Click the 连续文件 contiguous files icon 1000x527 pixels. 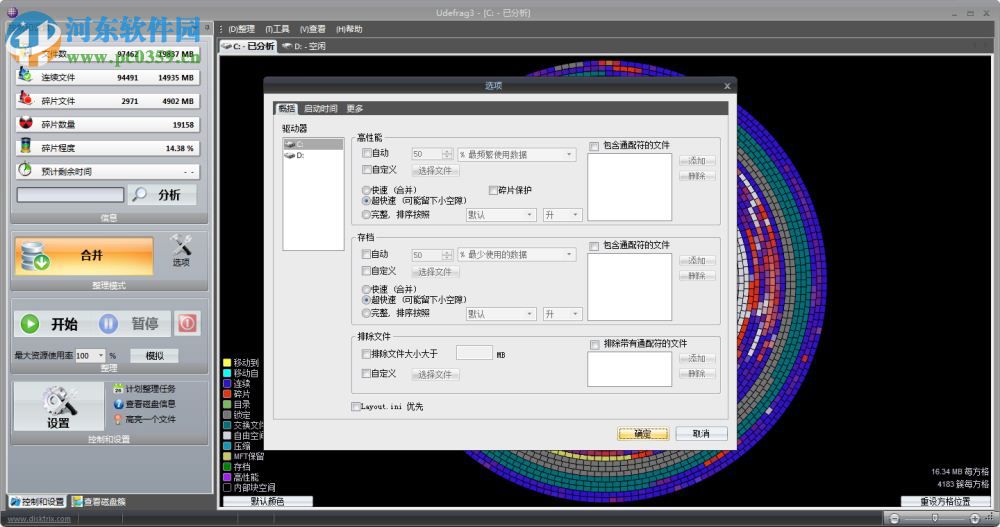pyautogui.click(x=25, y=76)
